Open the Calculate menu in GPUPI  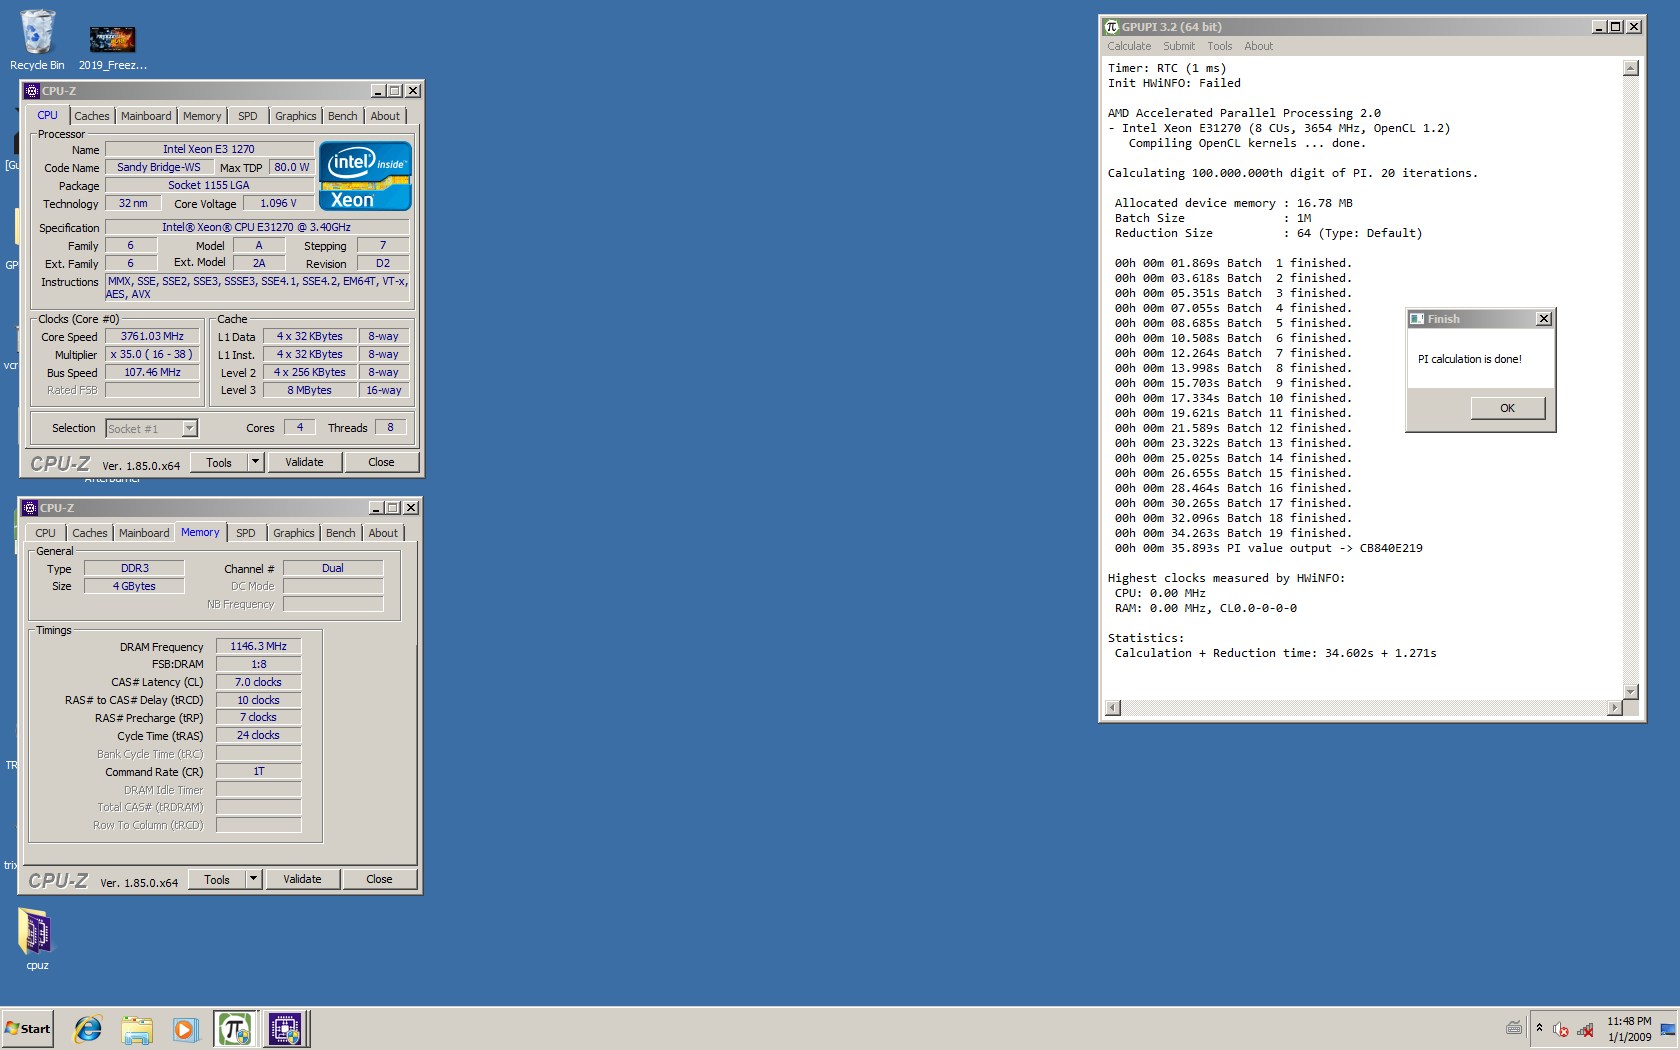1129,46
